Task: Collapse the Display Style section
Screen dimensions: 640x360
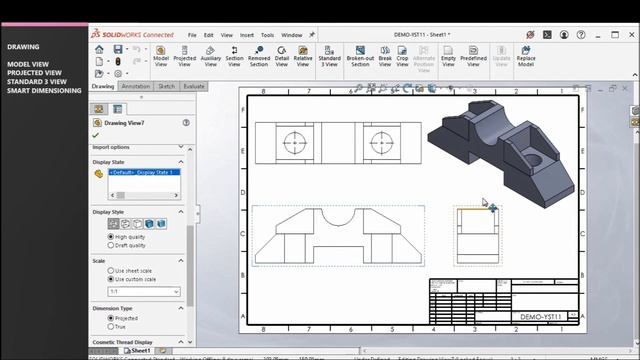Action: [181, 212]
